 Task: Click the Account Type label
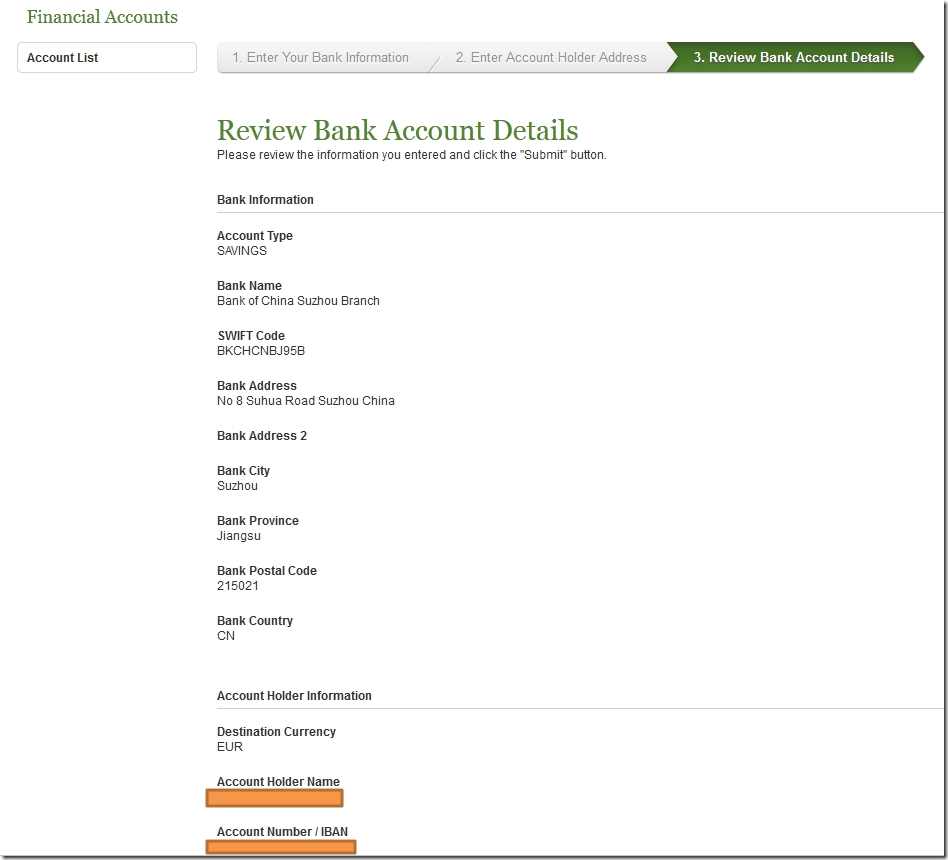coord(255,235)
